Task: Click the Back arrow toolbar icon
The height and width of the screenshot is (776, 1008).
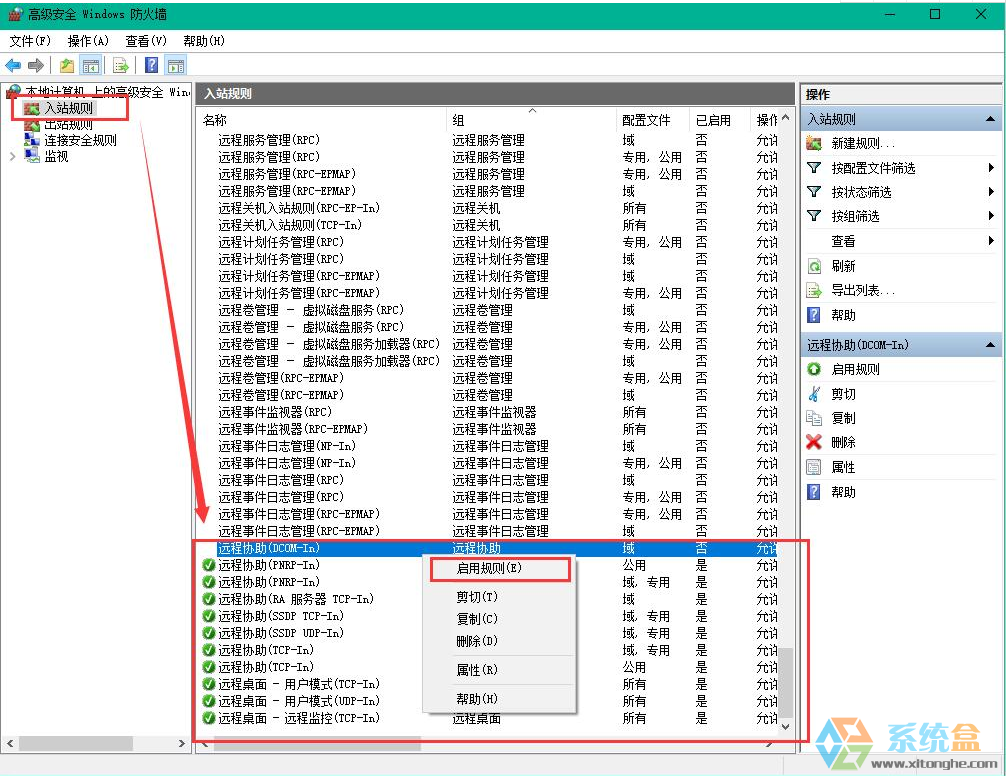Action: pos(13,65)
